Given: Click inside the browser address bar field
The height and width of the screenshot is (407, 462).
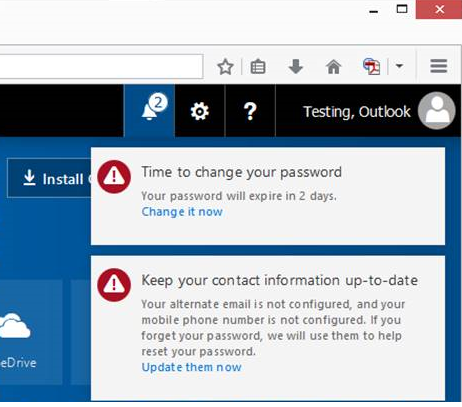Looking at the screenshot, I should pyautogui.click(x=101, y=67).
